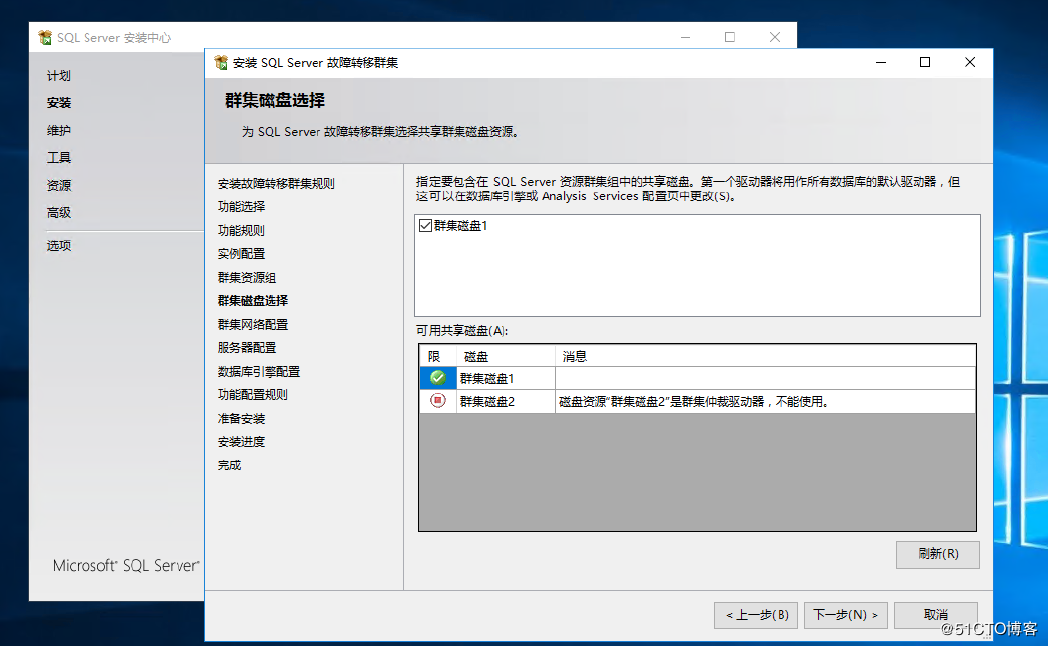The width and height of the screenshot is (1048, 646).
Task: Click the green check icon beside 群集磁盘1
Action: click(437, 377)
